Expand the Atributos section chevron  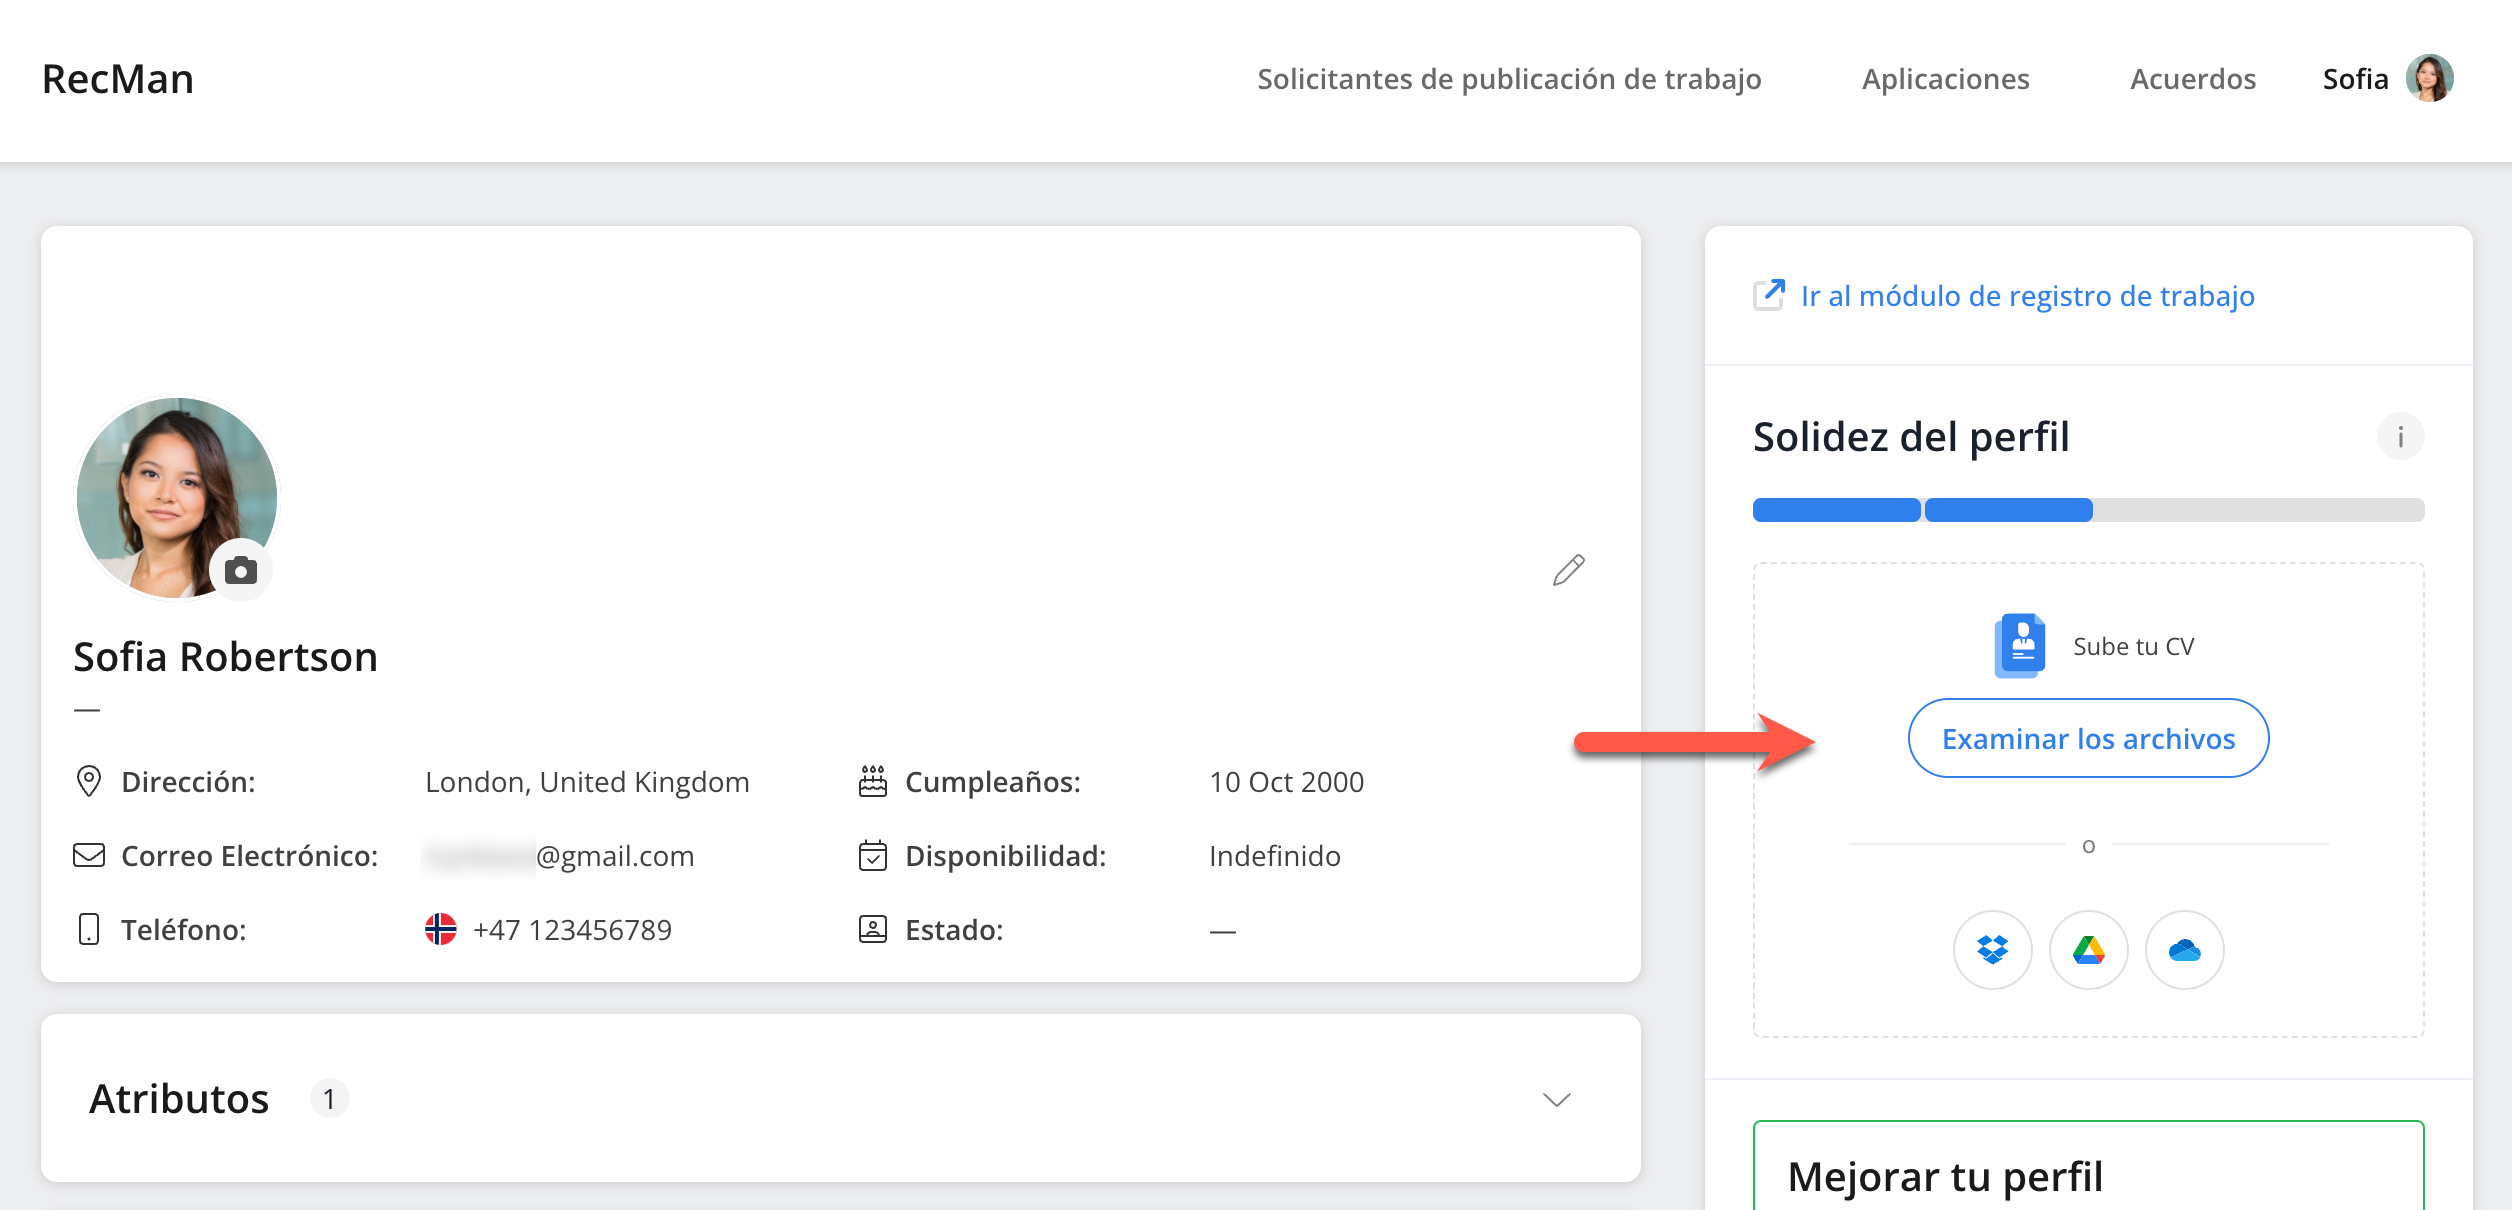[1556, 1099]
